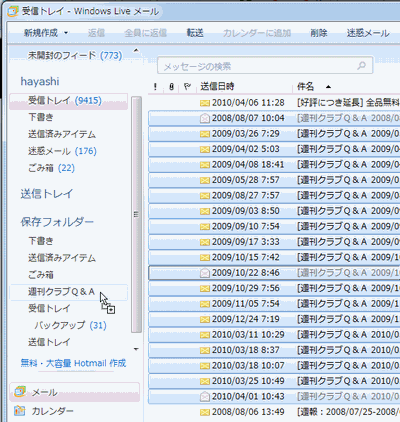Sort by flag column icon
Viewport: 400px width, 422px height.
click(187, 87)
